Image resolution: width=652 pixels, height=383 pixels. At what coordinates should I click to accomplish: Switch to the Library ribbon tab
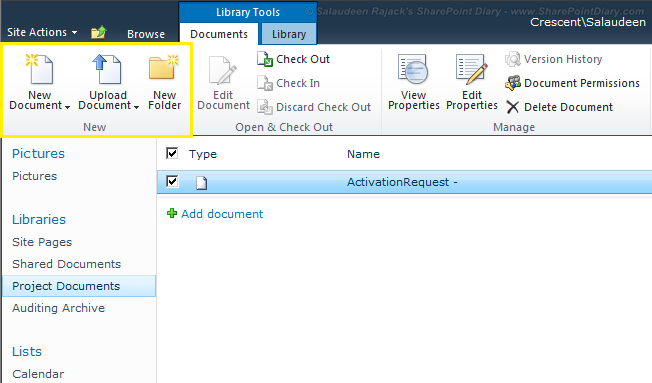pos(289,34)
